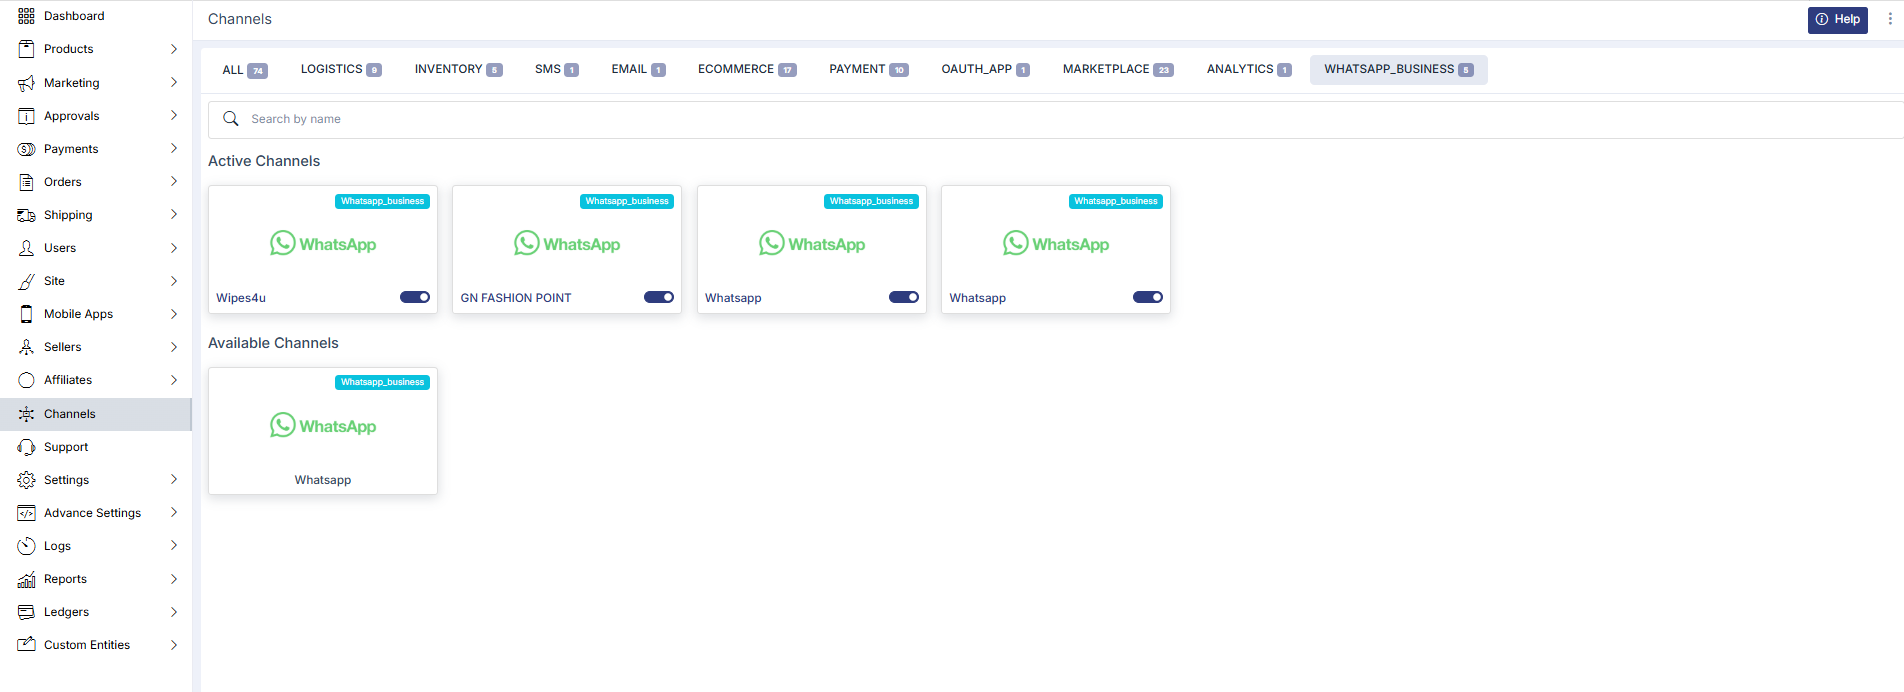Click the Channels hub icon

26,414
